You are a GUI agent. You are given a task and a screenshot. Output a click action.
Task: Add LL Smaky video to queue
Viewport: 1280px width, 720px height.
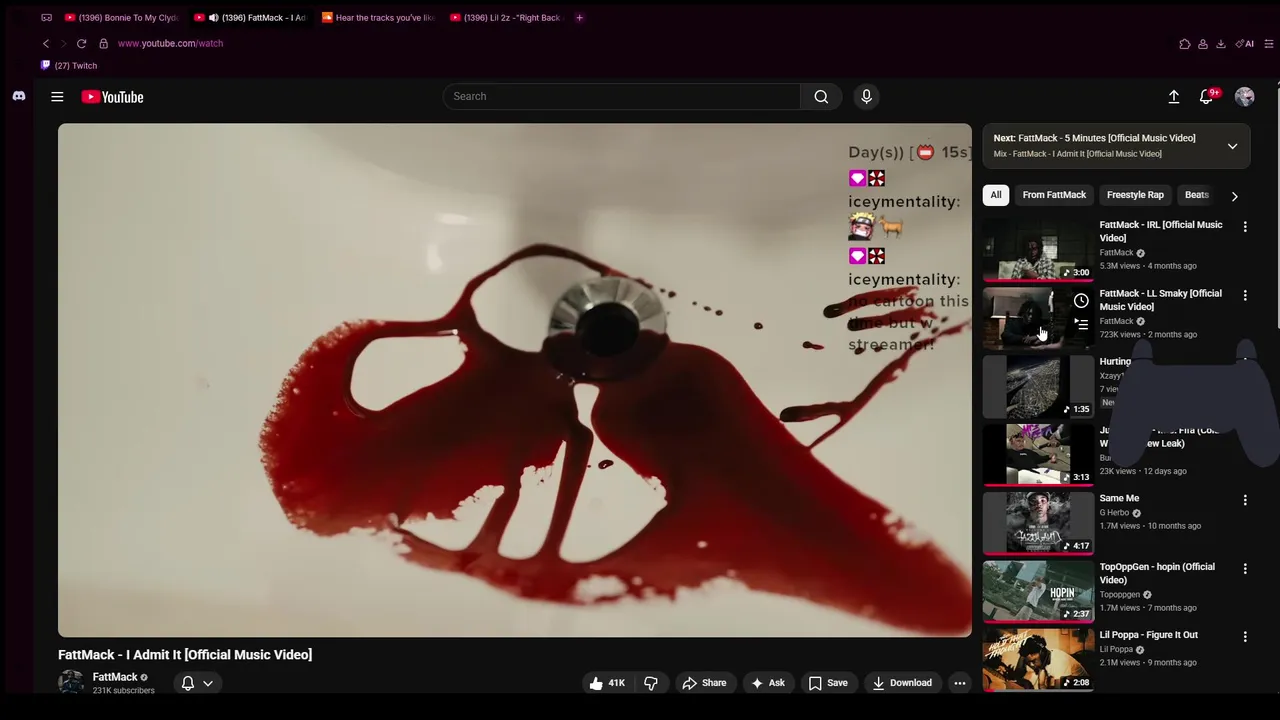click(x=1081, y=324)
